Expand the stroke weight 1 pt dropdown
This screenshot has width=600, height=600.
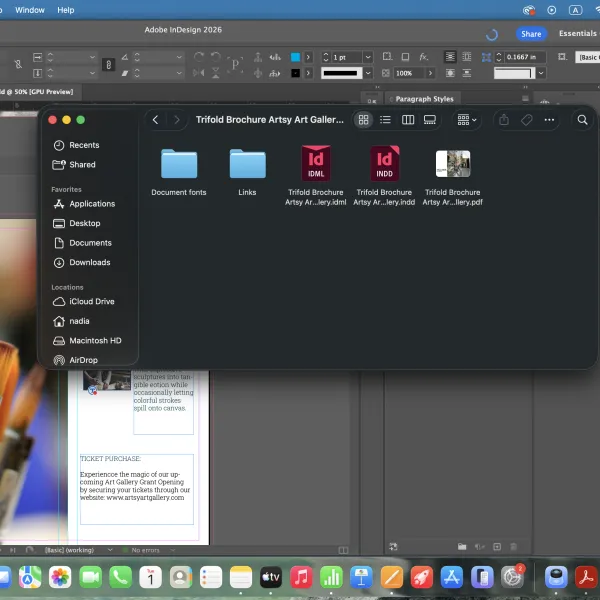coord(368,57)
